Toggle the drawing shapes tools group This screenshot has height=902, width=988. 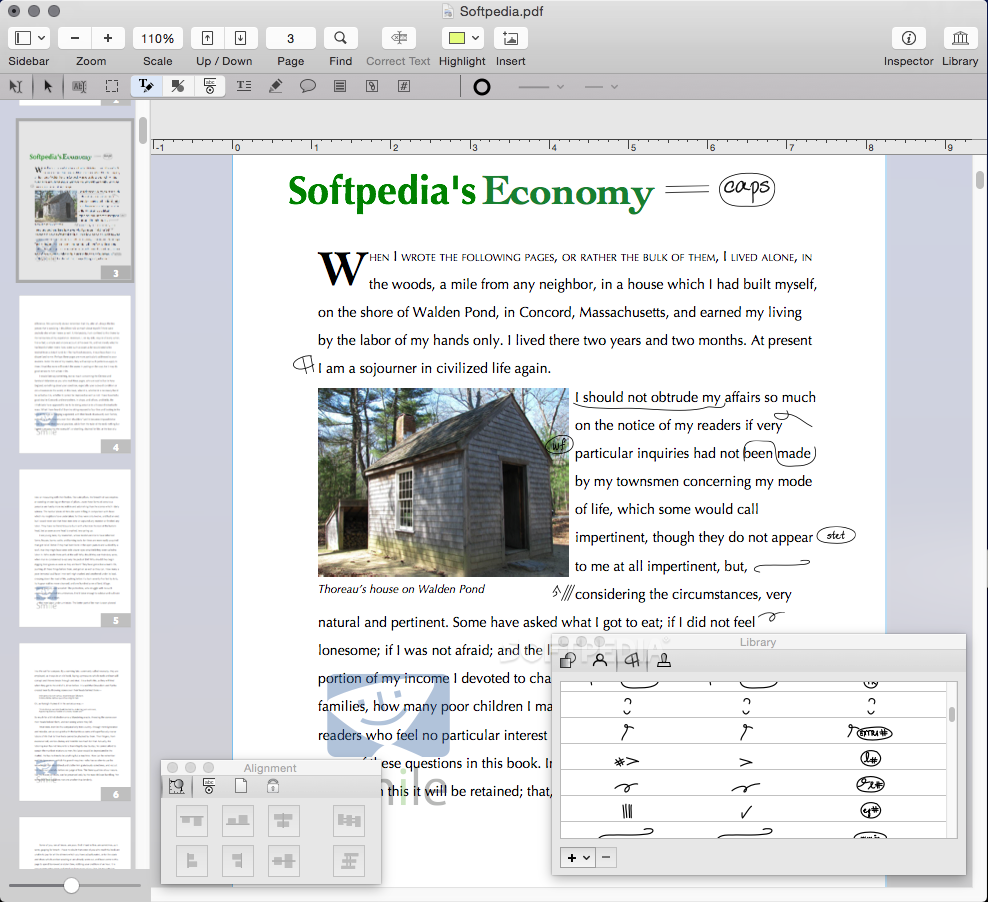click(178, 86)
